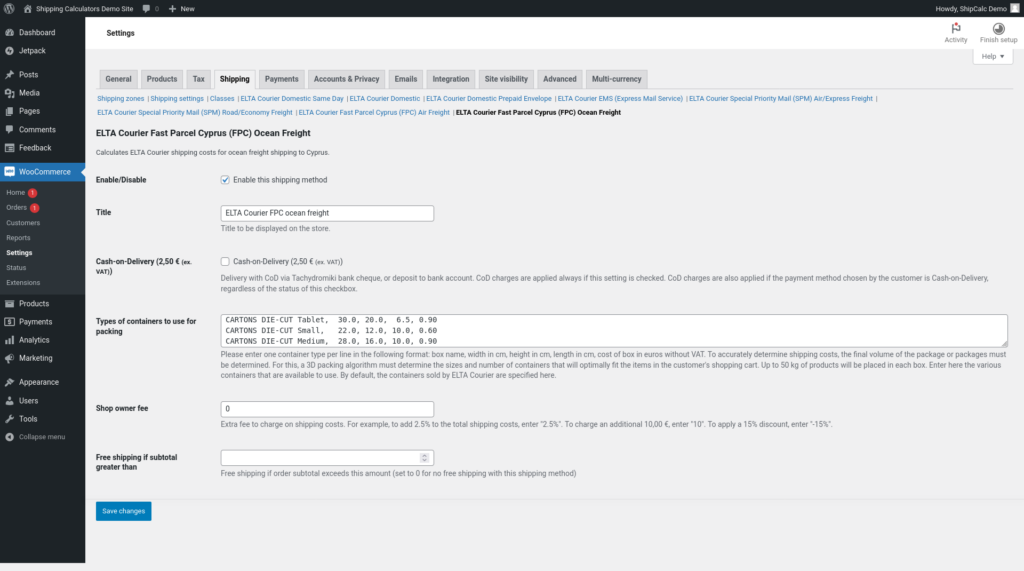Check the Cash-on-Delivery checkbox
Image resolution: width=1024 pixels, height=571 pixels.
point(225,261)
